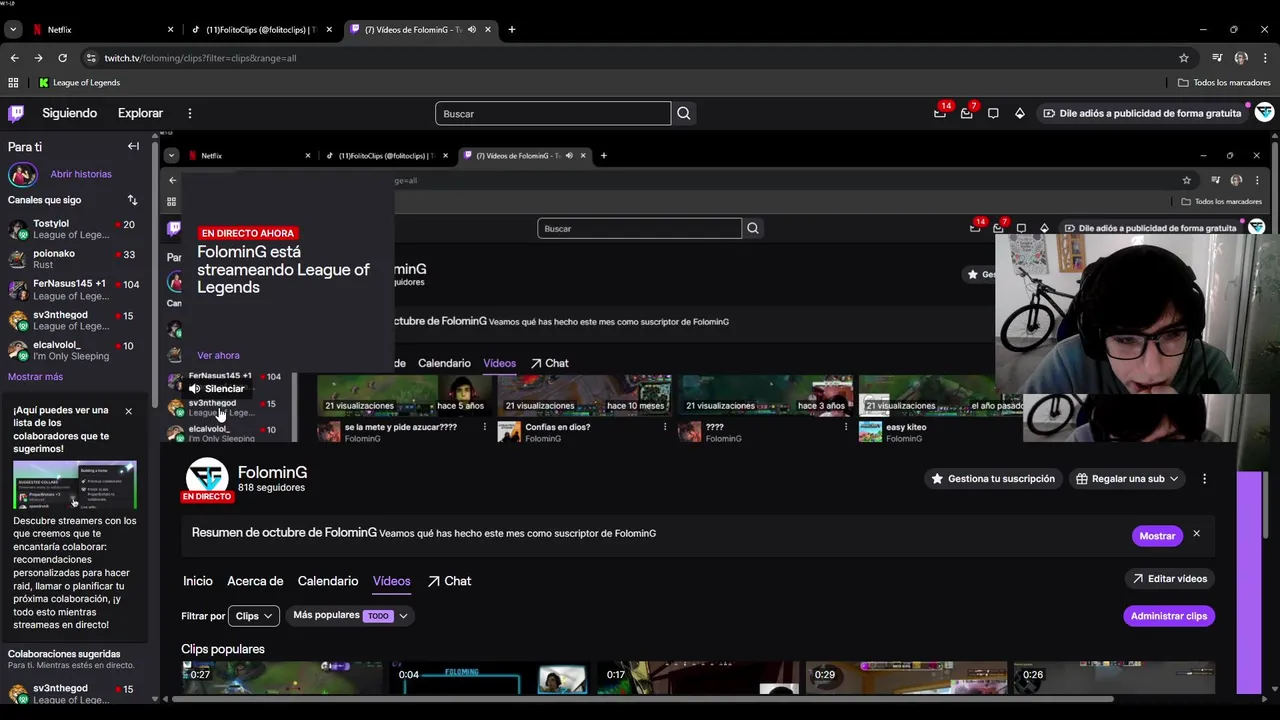
Task: Click Silenciar in the inner video
Action: [216, 389]
